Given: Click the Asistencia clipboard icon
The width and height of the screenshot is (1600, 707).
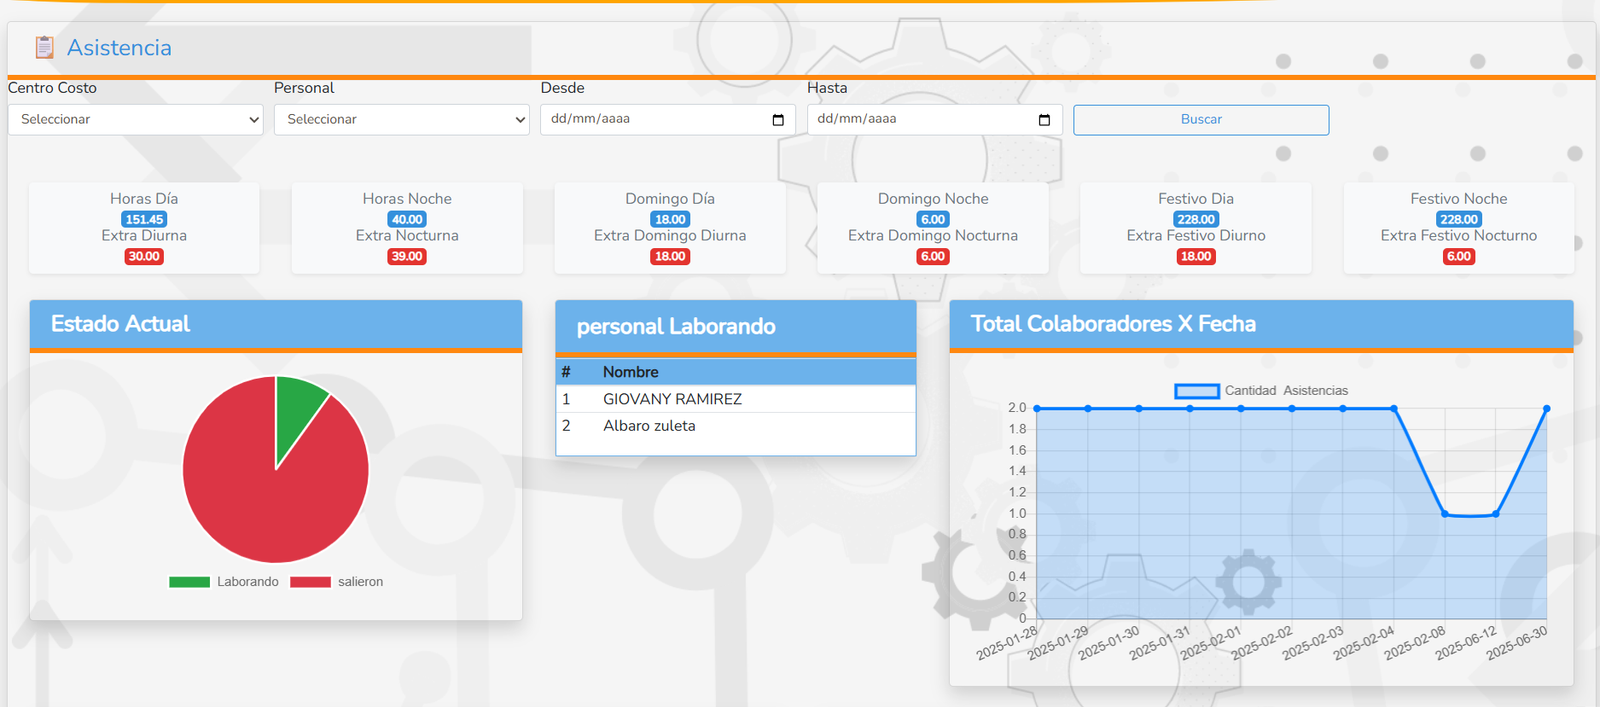Looking at the screenshot, I should coord(44,47).
